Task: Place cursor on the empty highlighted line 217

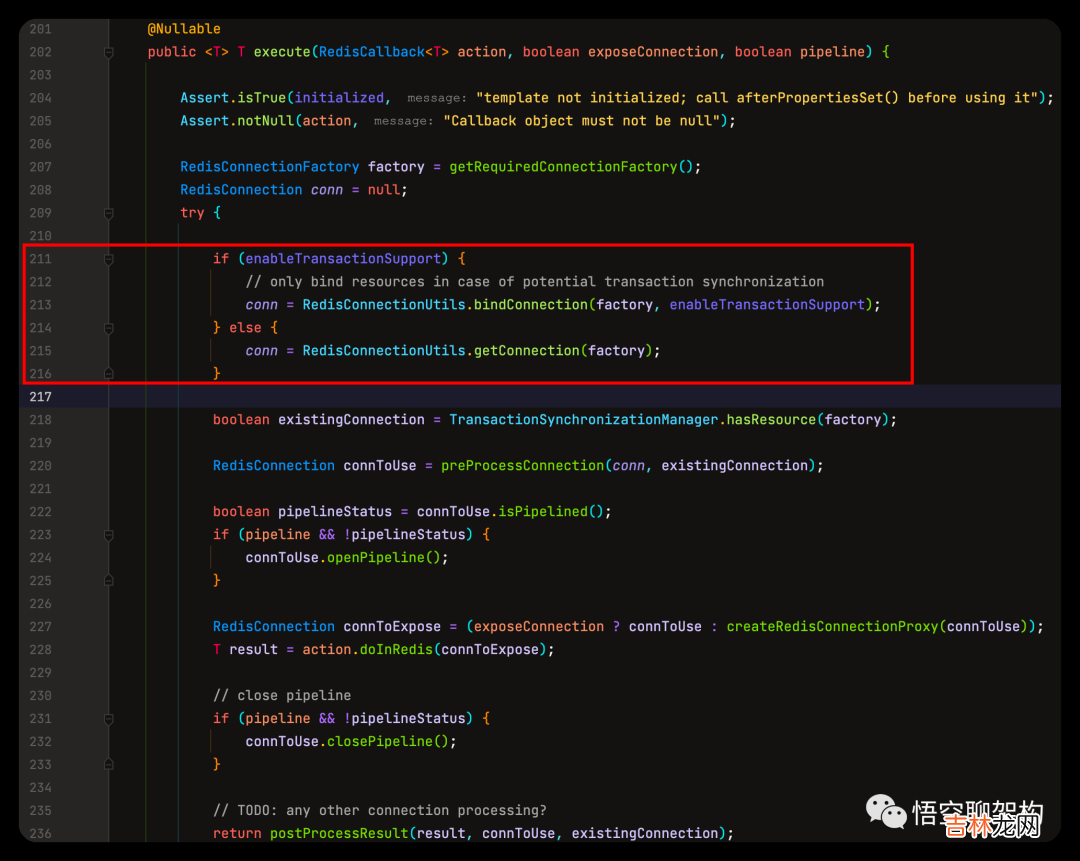Action: click(500, 397)
